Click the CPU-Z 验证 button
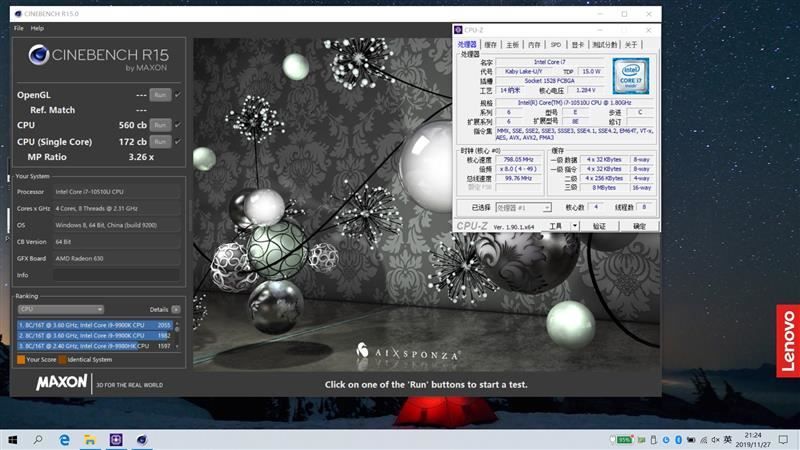This screenshot has height=450, width=800. tap(599, 226)
